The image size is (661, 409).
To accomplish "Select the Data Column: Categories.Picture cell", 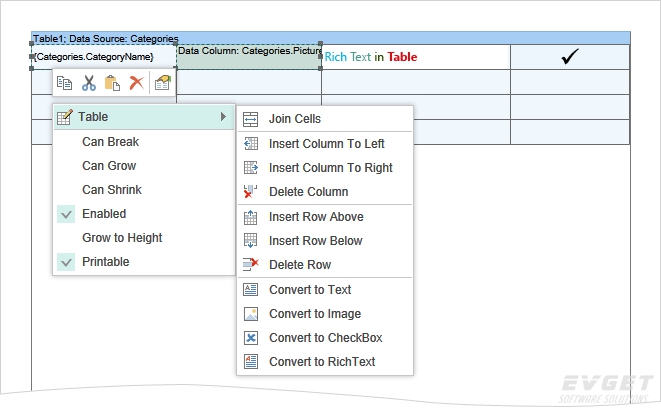I will click(249, 56).
